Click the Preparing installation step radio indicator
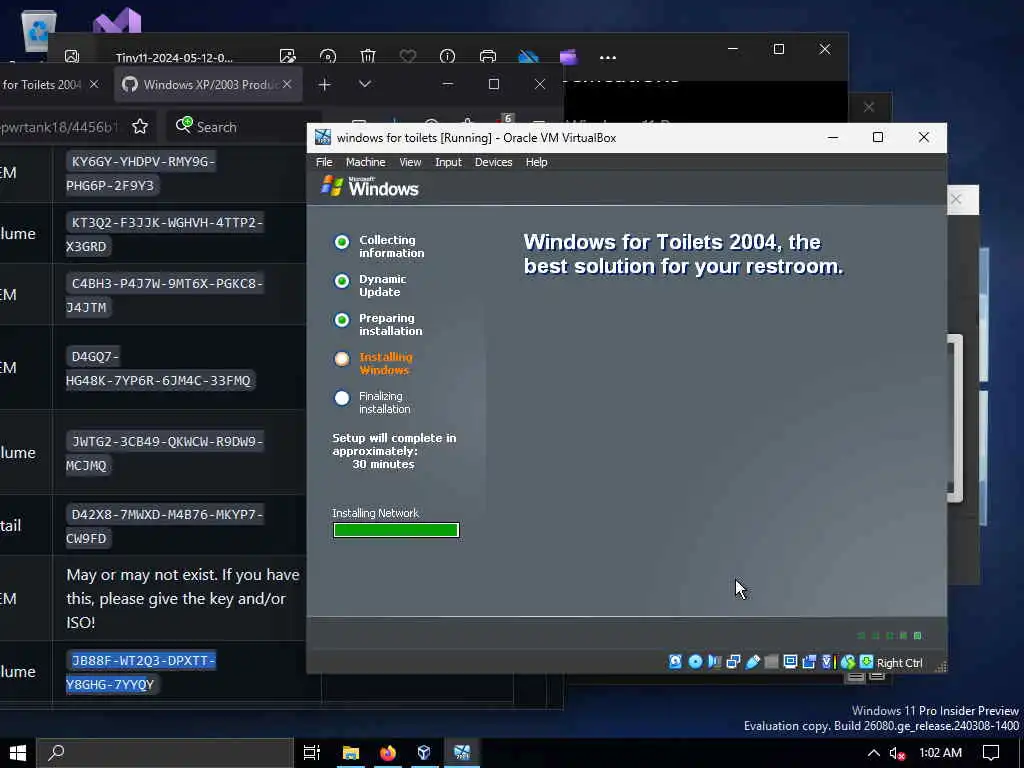Image resolution: width=1024 pixels, height=768 pixels. [342, 320]
